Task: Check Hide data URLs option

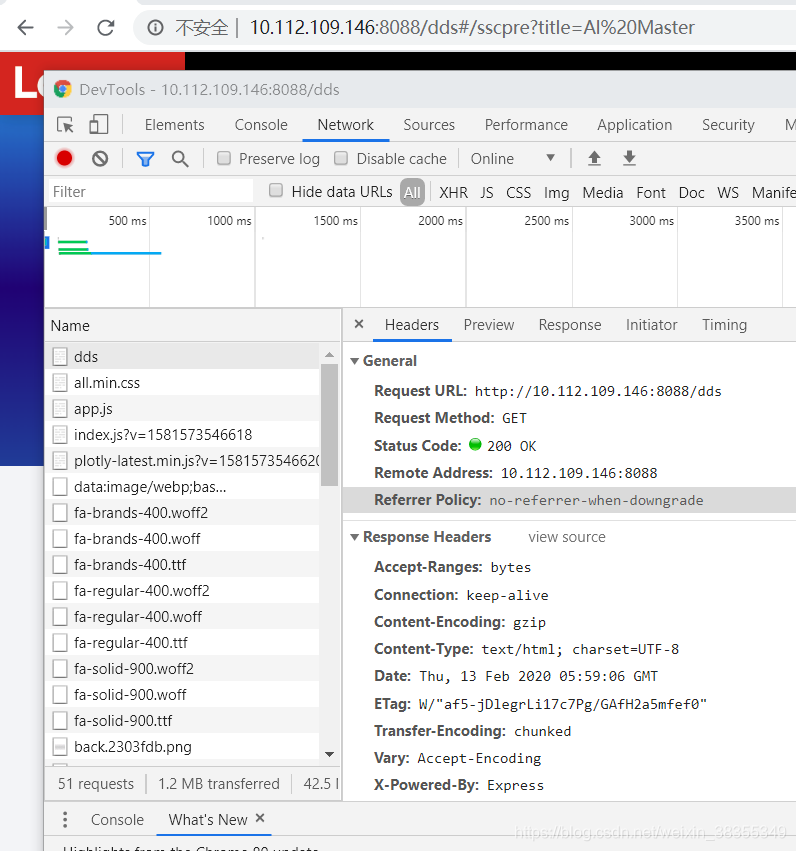Action: pyautogui.click(x=276, y=190)
